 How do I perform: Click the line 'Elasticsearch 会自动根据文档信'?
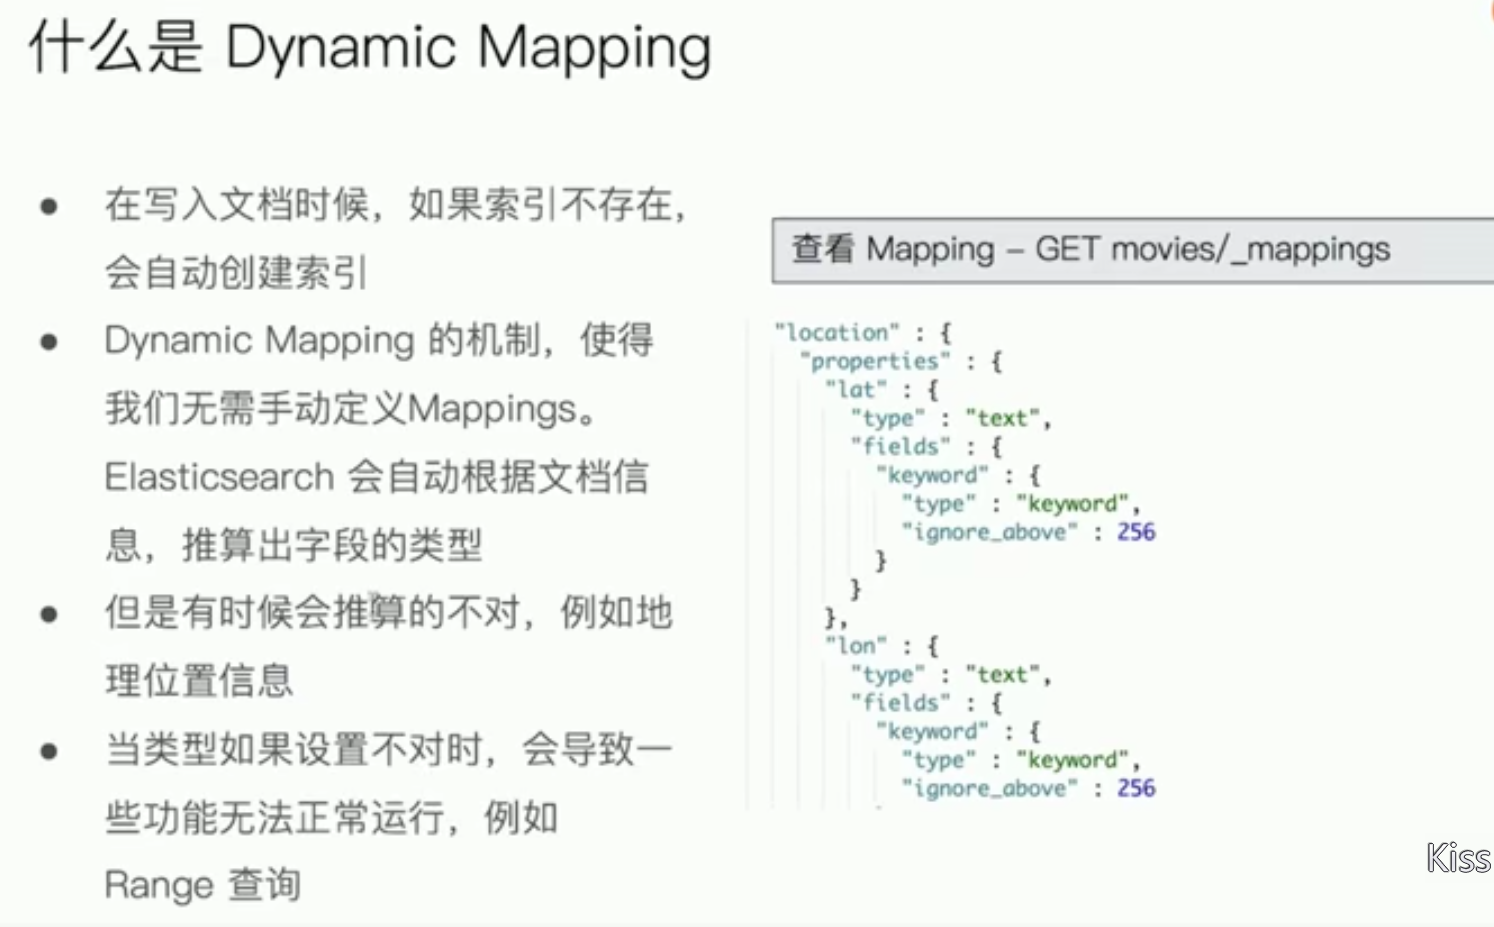pos(377,477)
